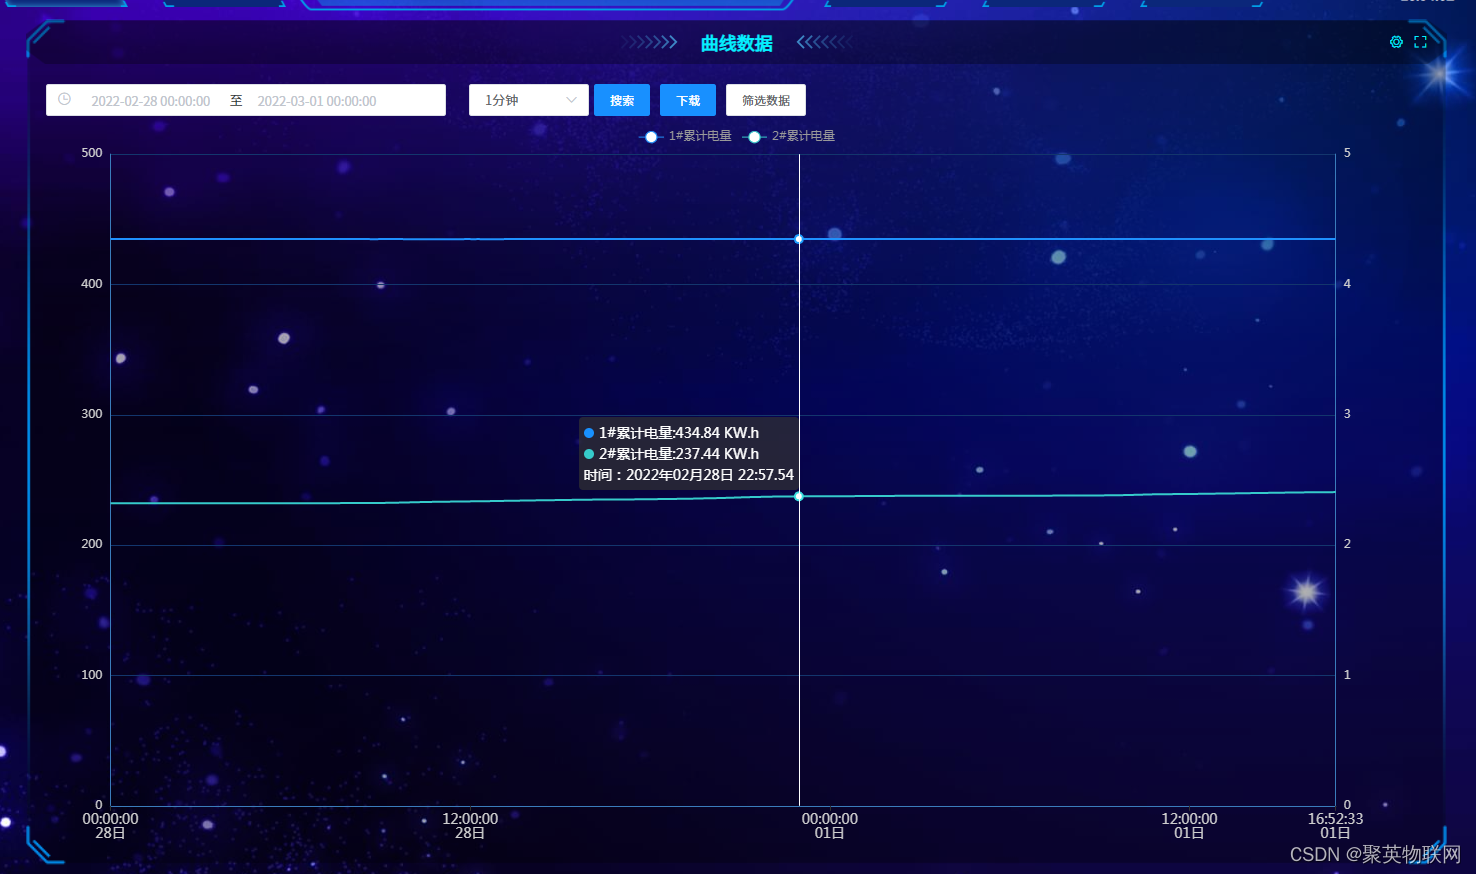Open the 1分钟 interval dropdown
Viewport: 1476px width, 874px height.
click(x=529, y=100)
